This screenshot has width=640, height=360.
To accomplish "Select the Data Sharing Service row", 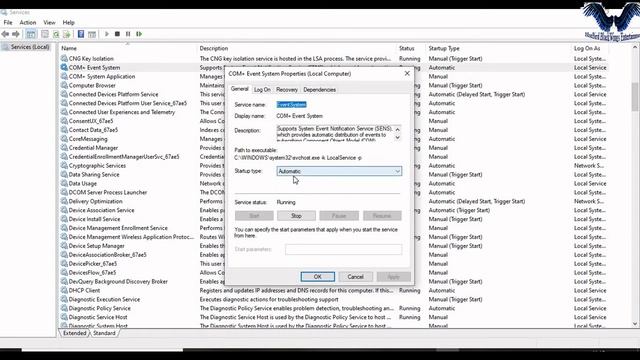I will click(333, 174).
